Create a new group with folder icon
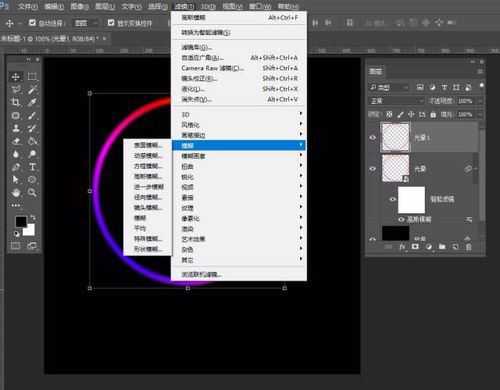 [442, 247]
